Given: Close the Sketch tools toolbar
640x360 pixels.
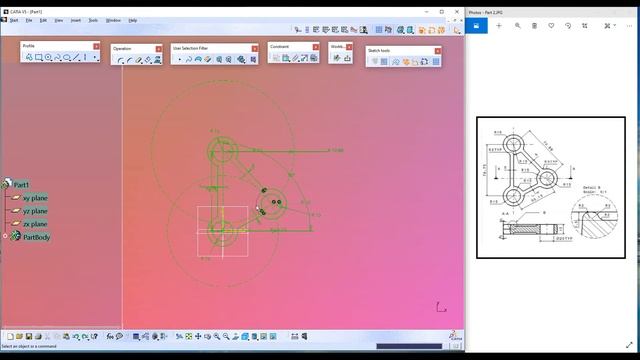Looking at the screenshot, I should pos(438,51).
